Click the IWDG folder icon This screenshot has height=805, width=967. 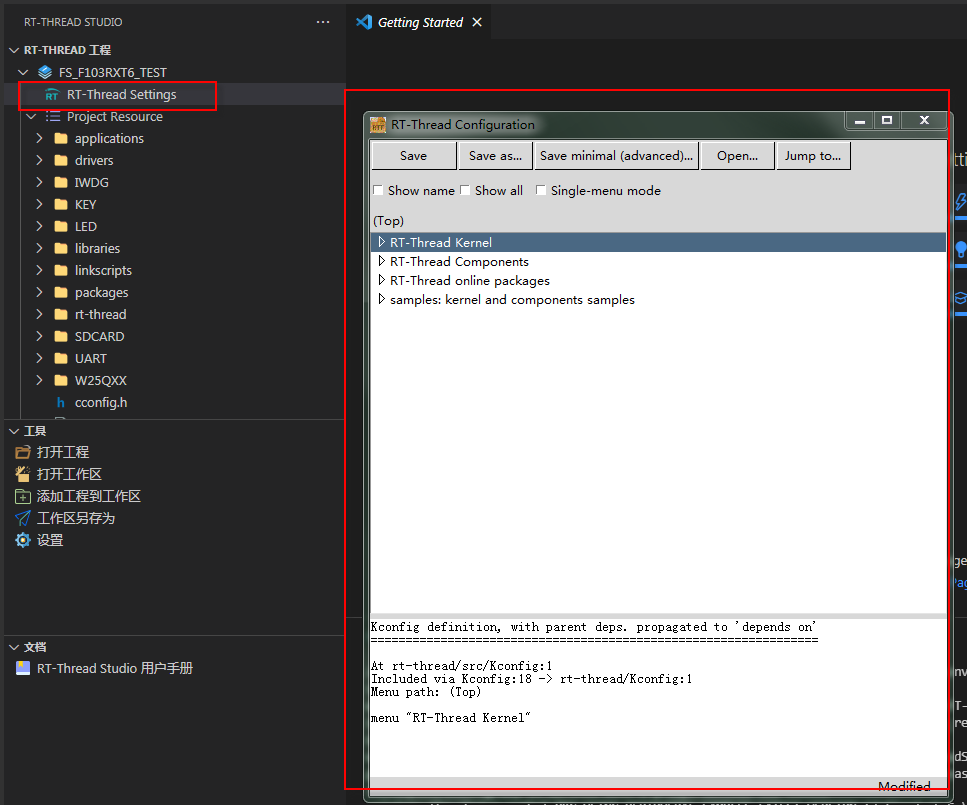click(61, 183)
